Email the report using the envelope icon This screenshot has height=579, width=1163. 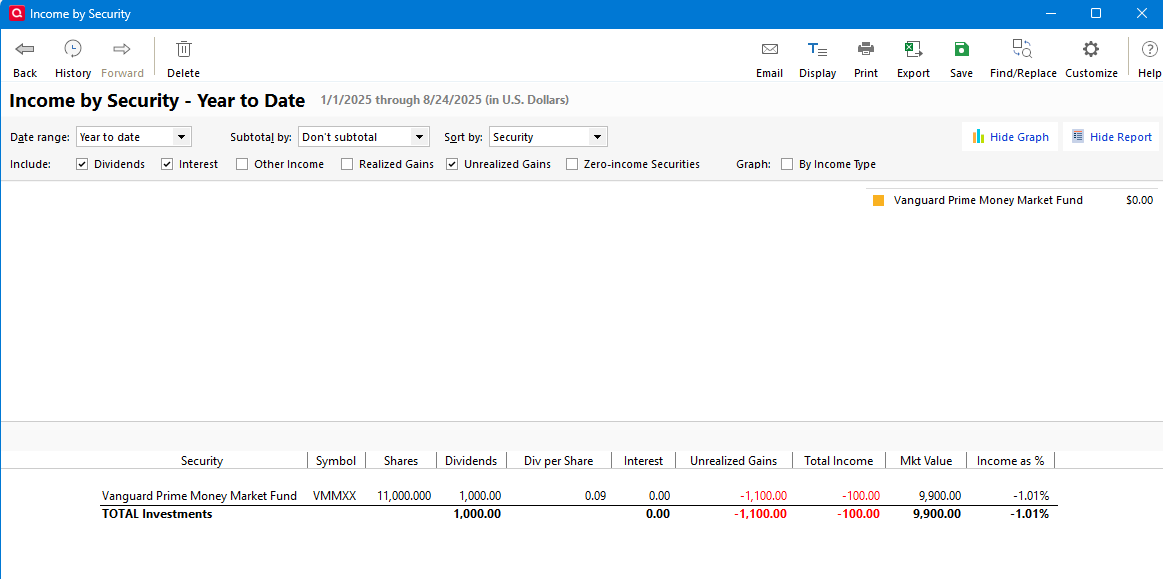pyautogui.click(x=769, y=50)
